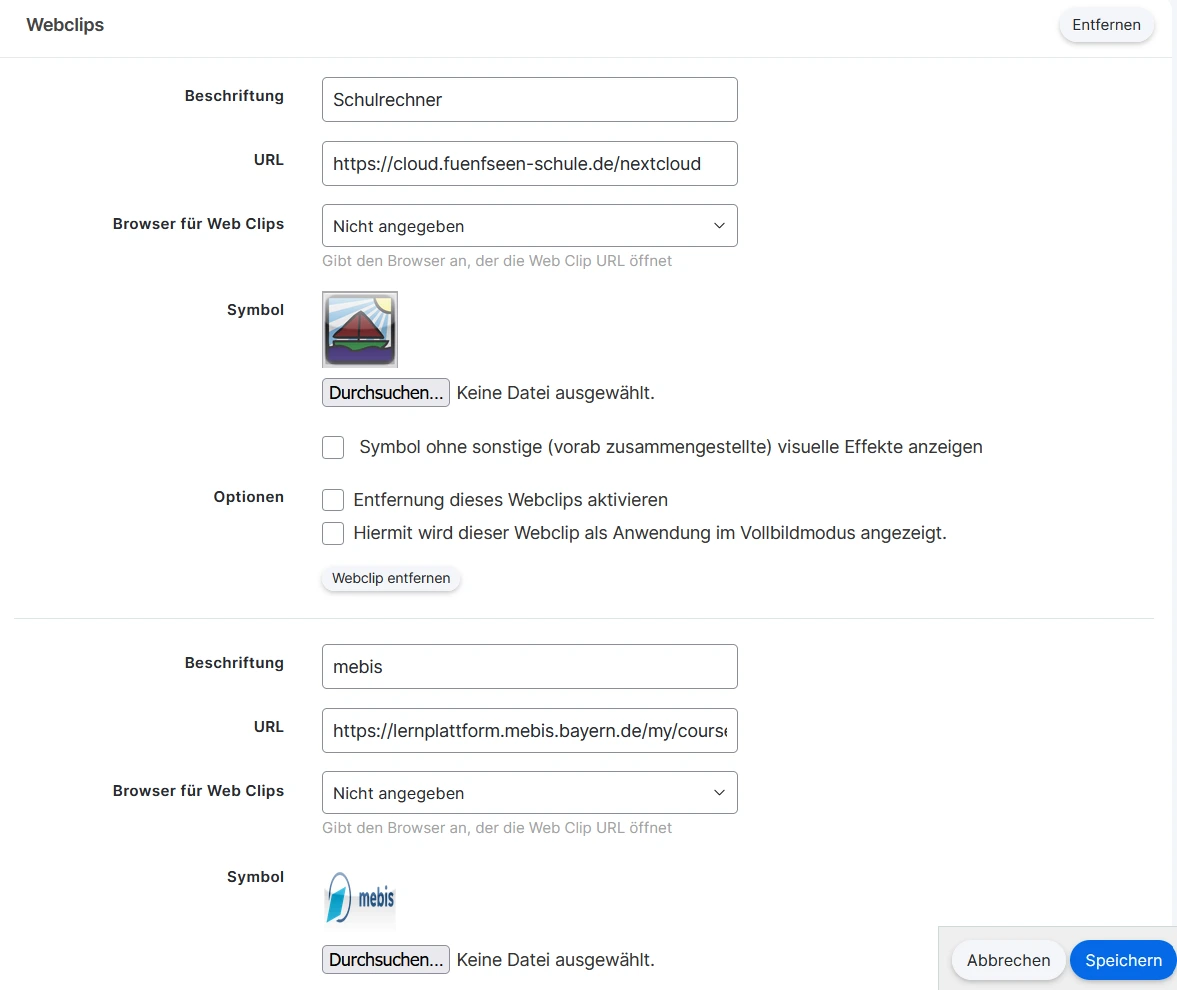Screen dimensions: 1177x990
Task: Save changes with Speichern button
Action: coord(1123,960)
